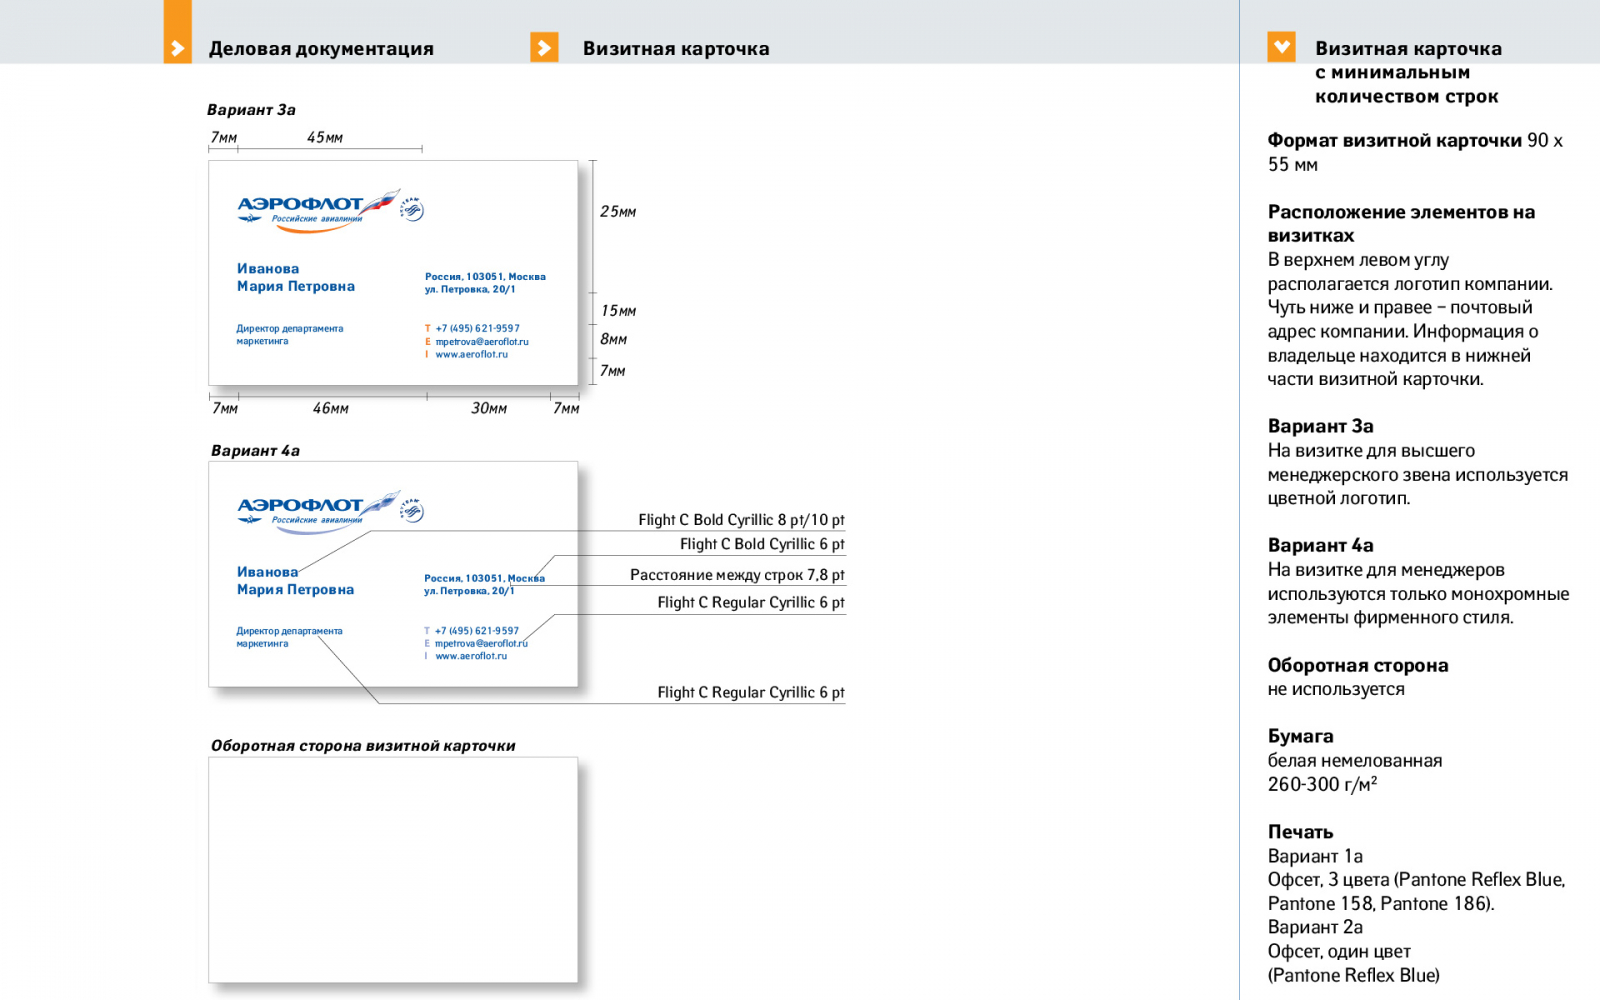Click the orange E email marker on Вариант 3а card
Screen dimensions: 1600x1000
click(428, 341)
